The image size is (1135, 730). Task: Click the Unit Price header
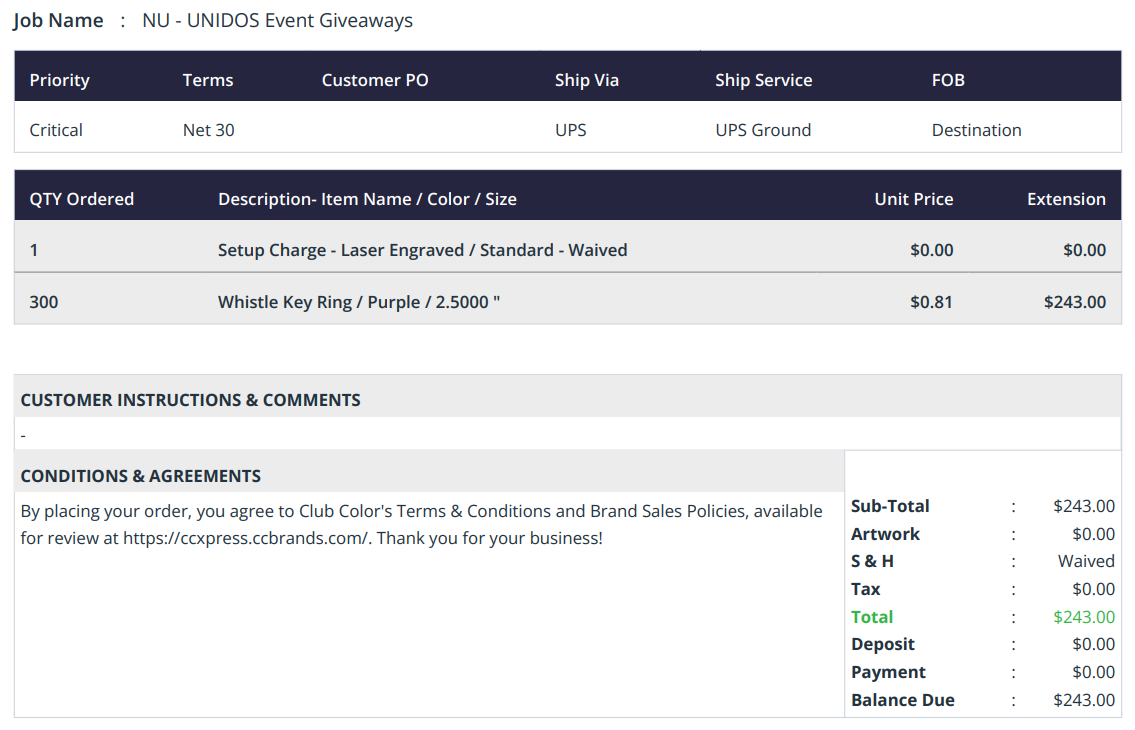click(914, 199)
